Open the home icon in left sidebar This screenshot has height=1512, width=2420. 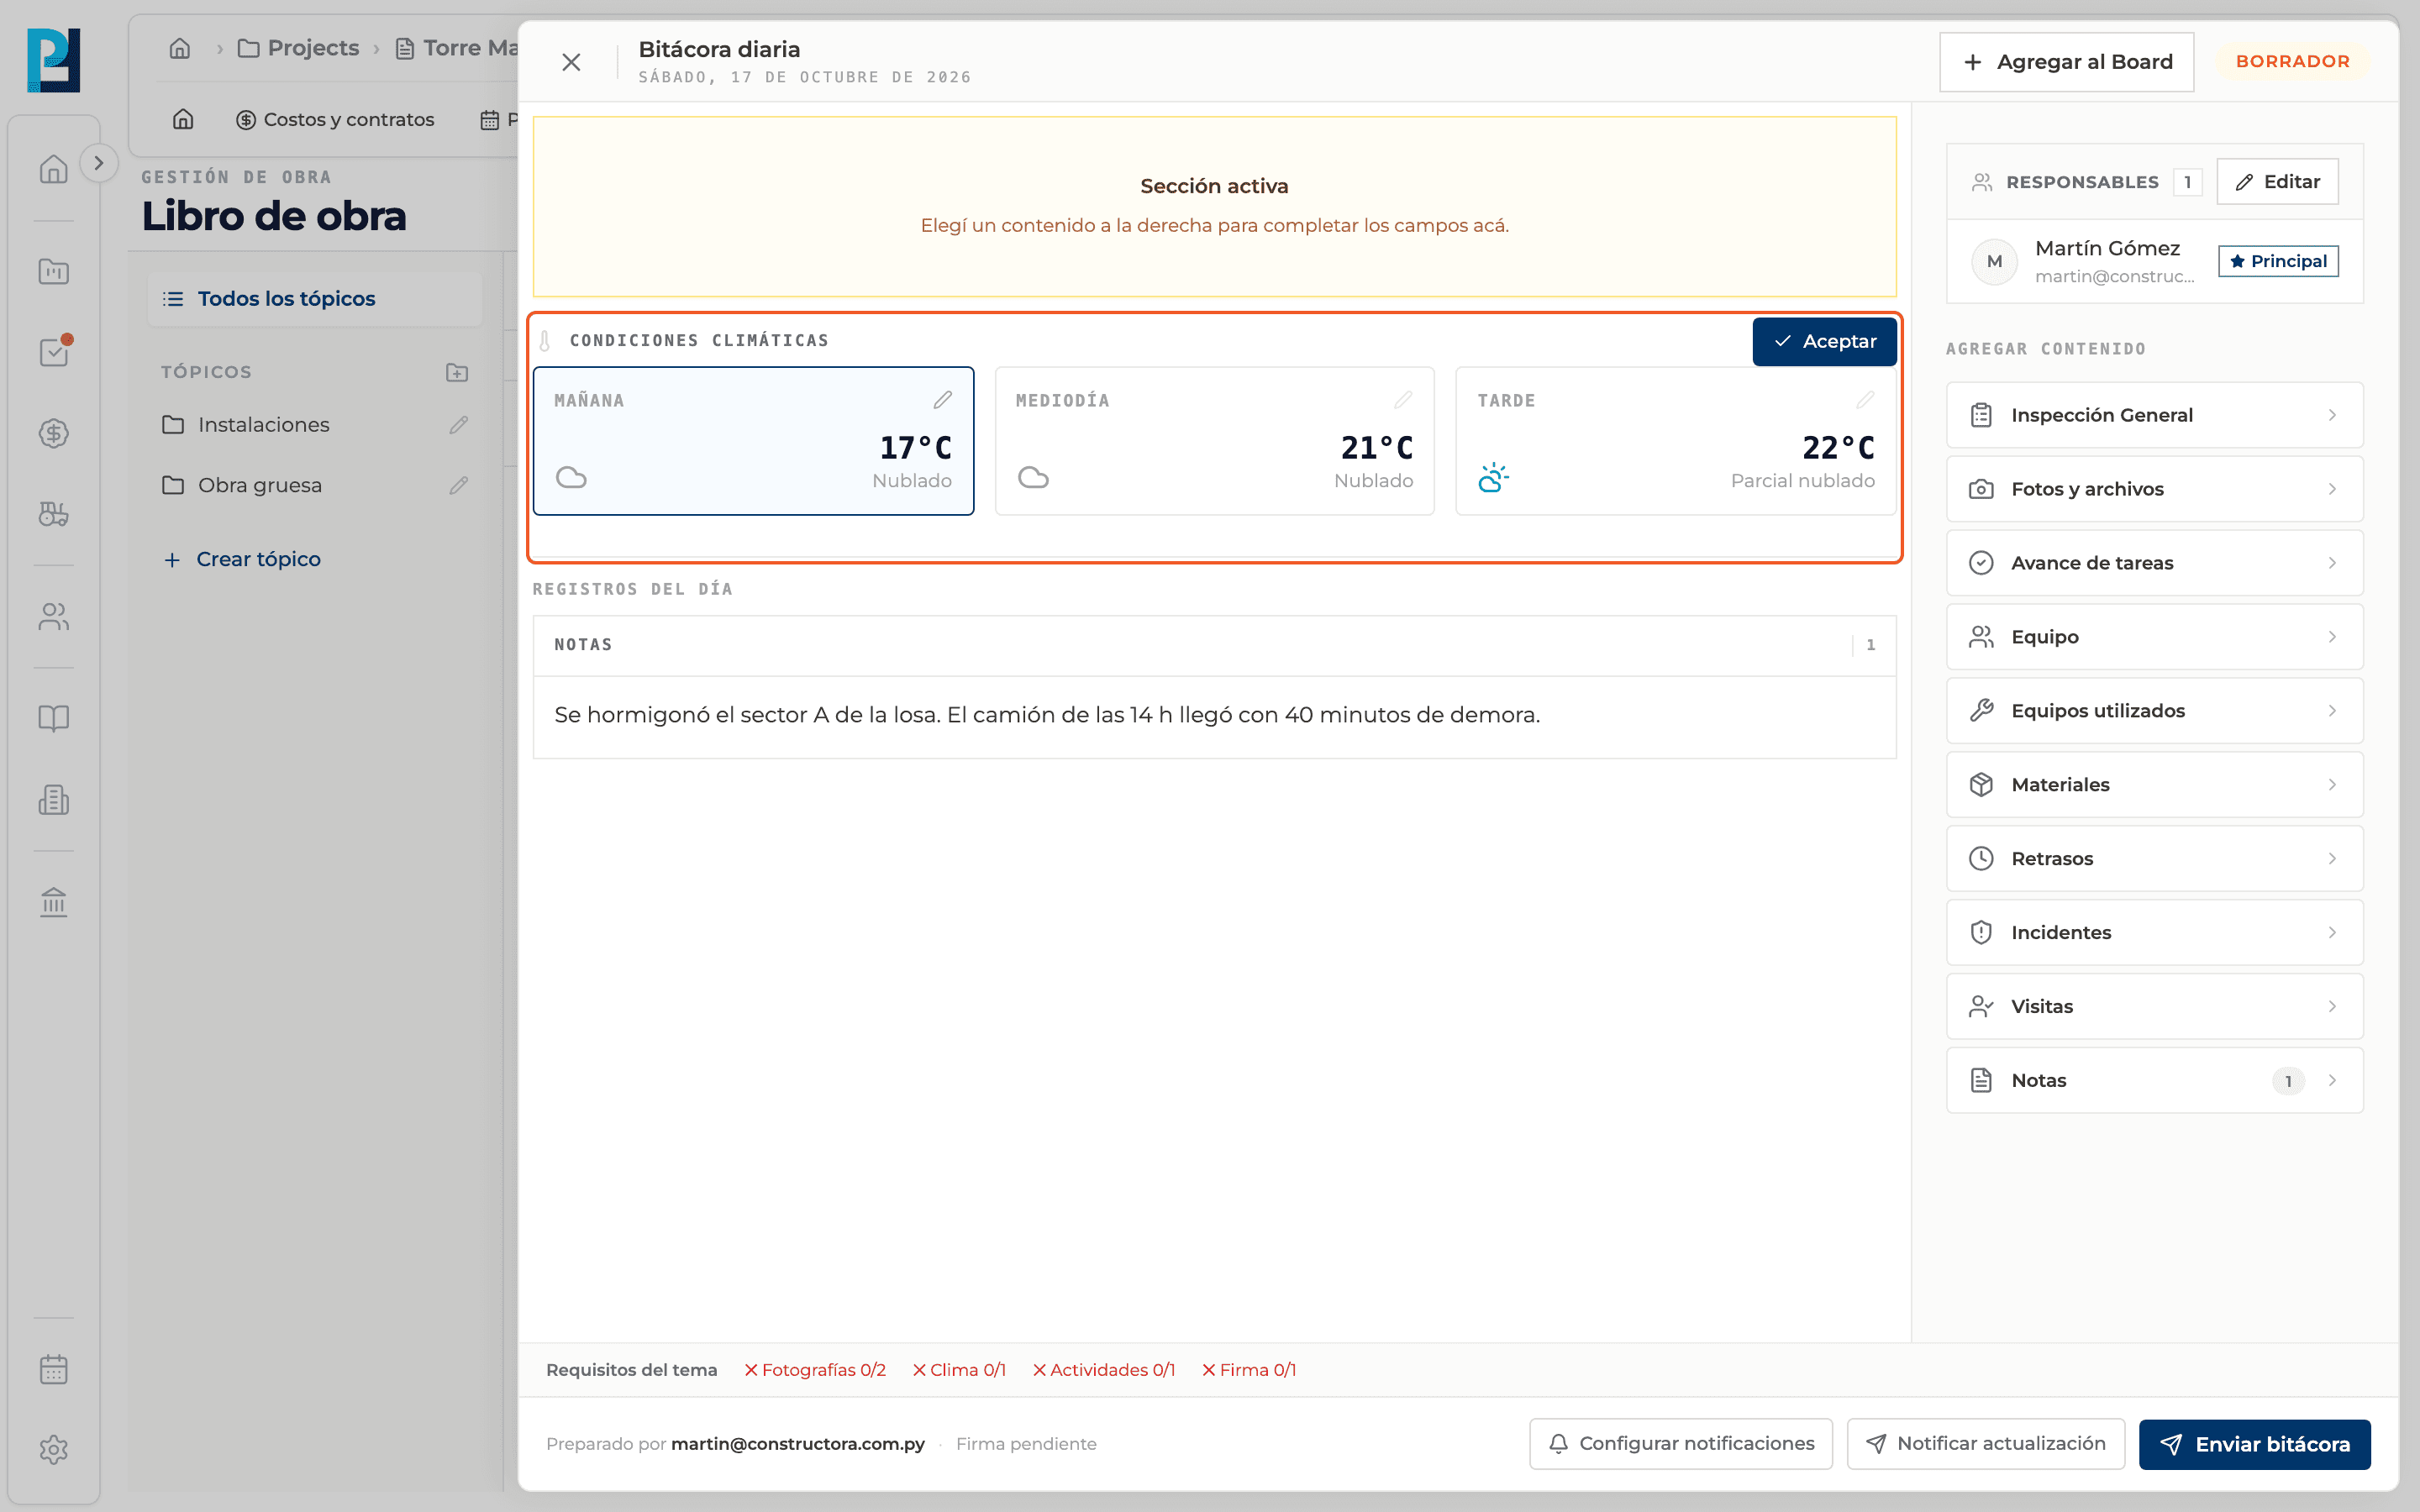54,168
